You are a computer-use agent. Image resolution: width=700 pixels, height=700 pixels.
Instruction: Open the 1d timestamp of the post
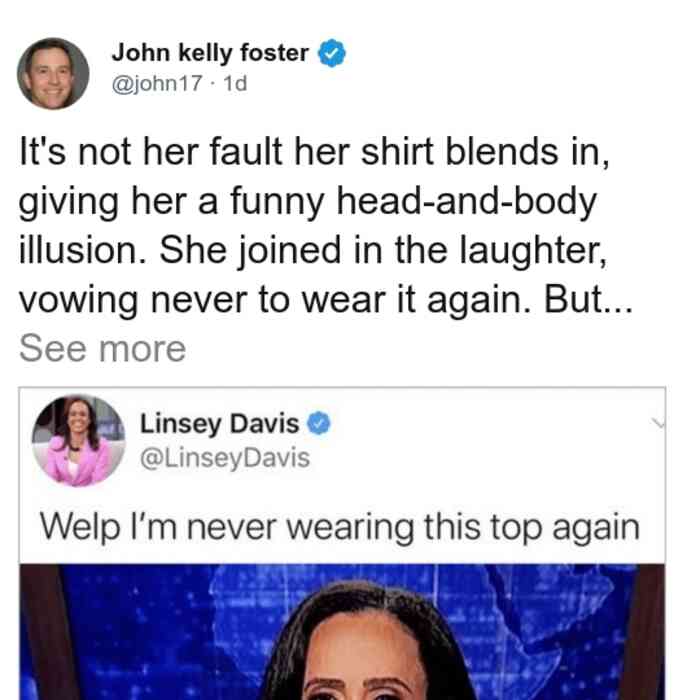click(235, 83)
